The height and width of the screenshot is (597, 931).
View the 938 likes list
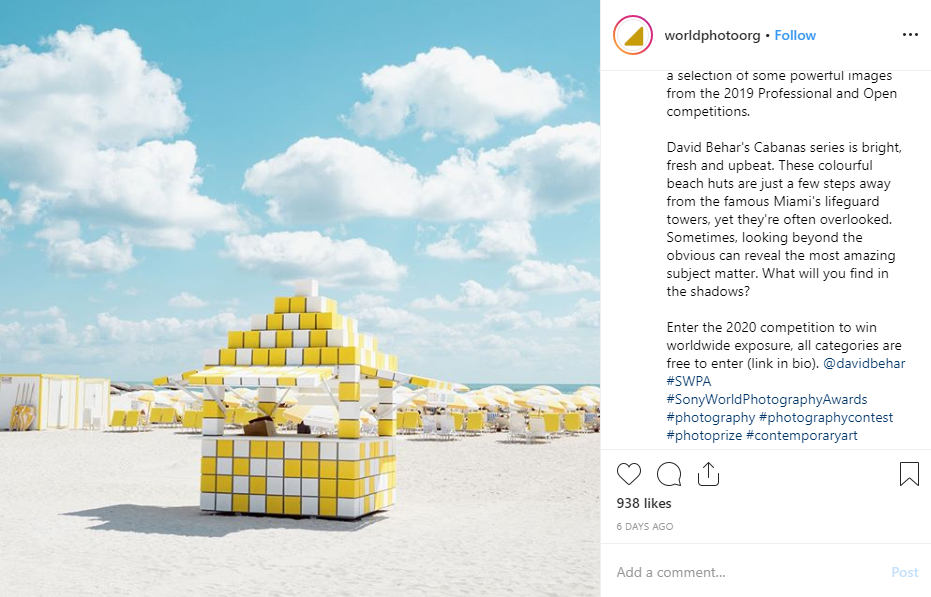[x=644, y=503]
